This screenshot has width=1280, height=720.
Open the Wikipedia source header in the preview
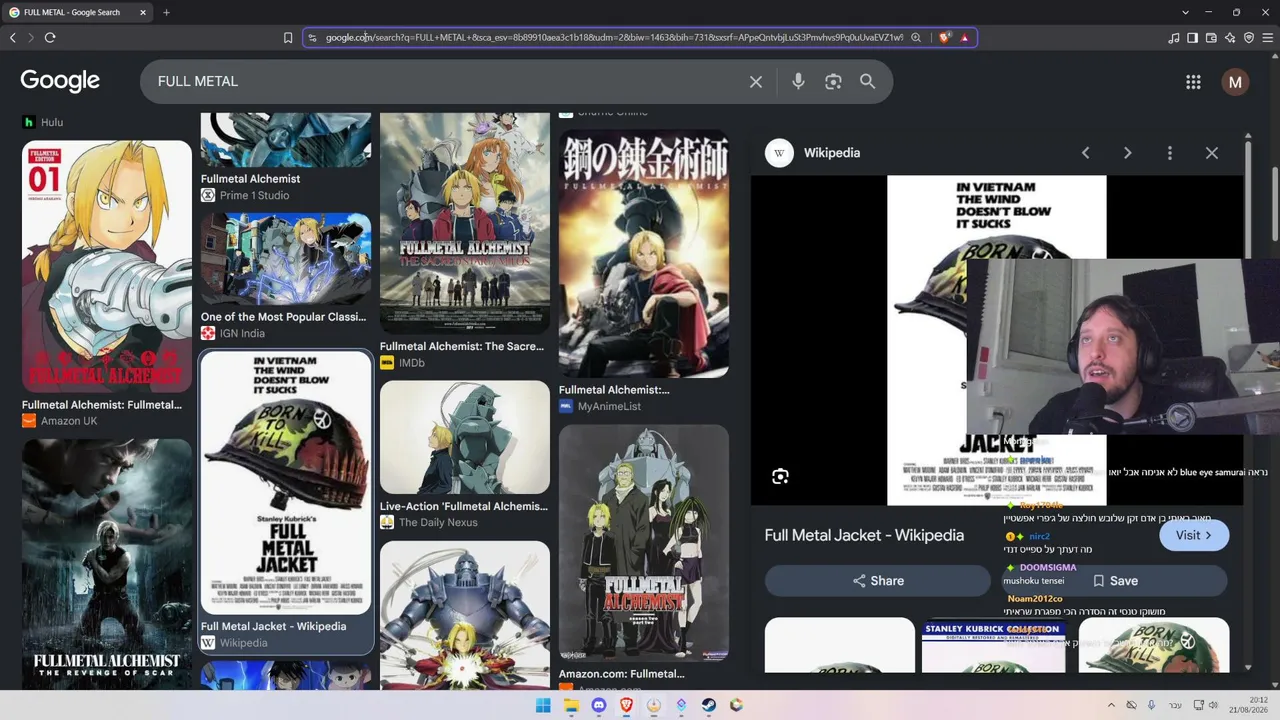pos(813,153)
